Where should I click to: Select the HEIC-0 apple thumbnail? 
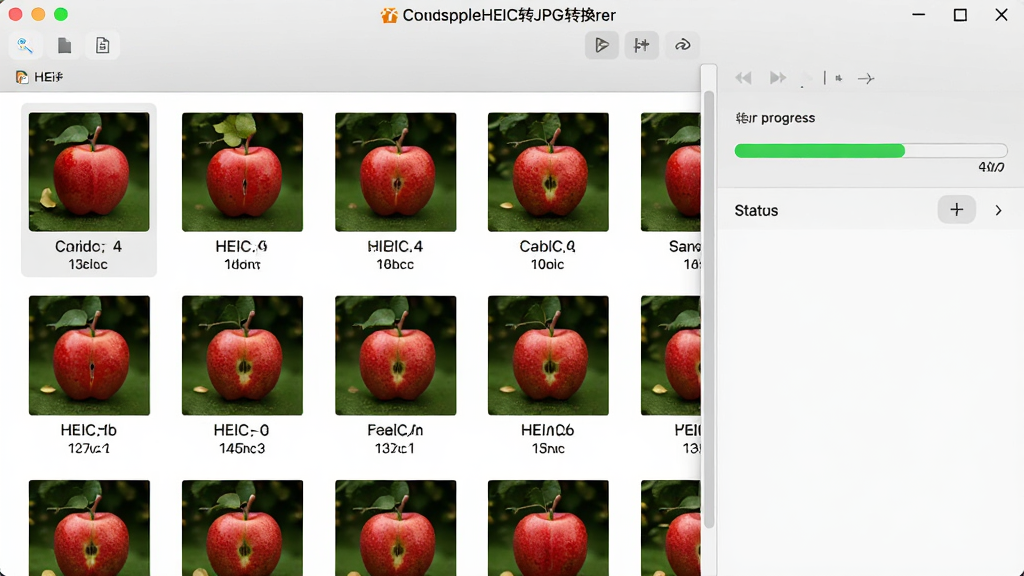click(242, 355)
